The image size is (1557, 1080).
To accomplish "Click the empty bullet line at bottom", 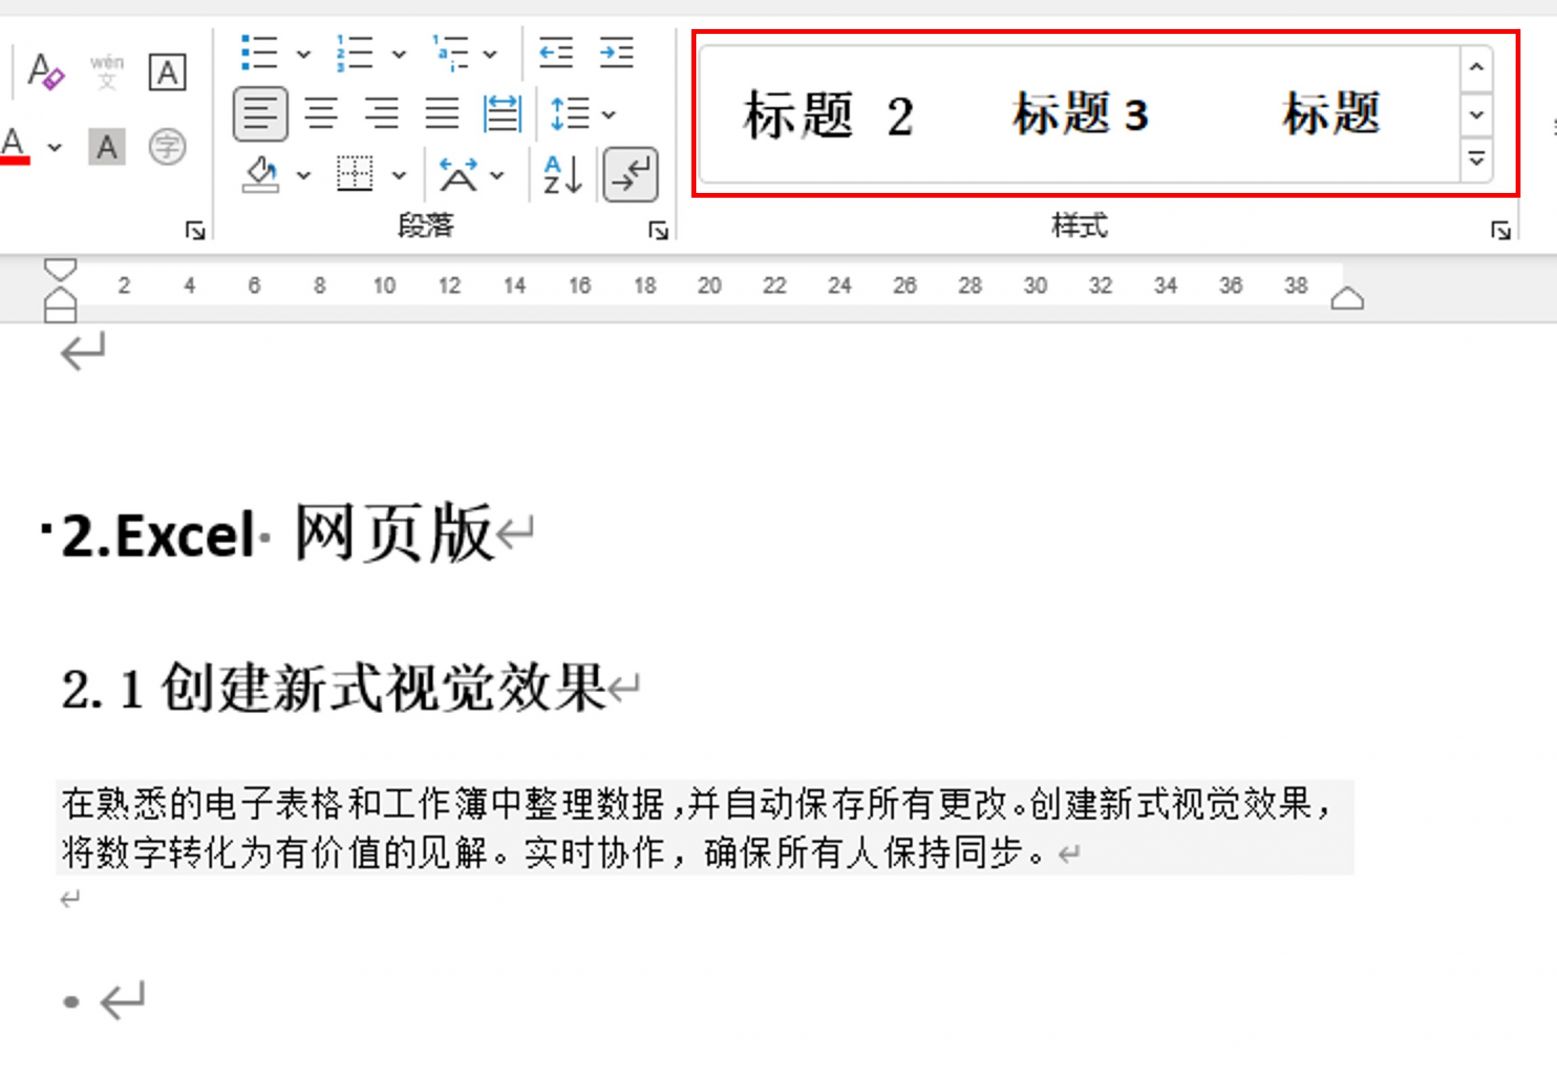I will pos(104,1000).
